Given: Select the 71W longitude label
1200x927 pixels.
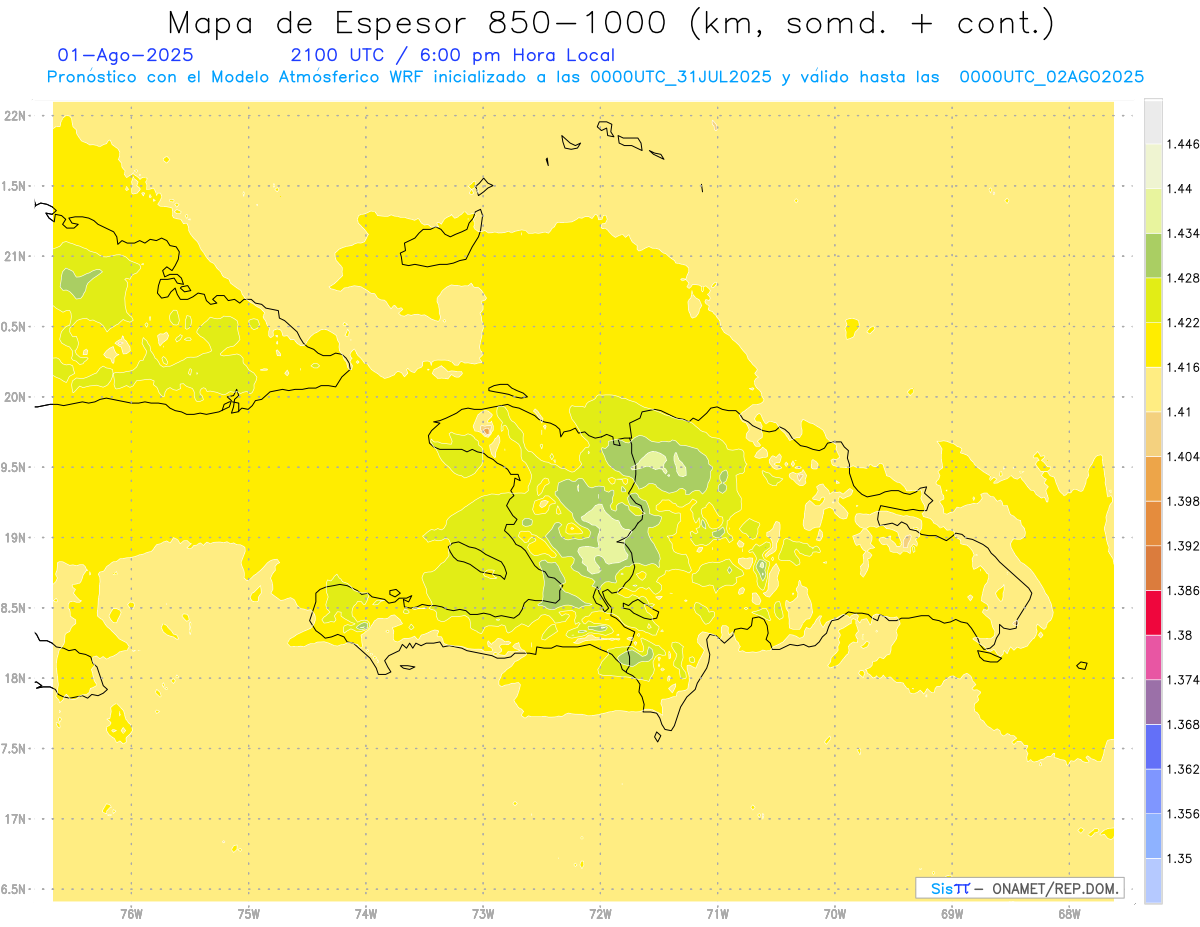Looking at the screenshot, I should 717,913.
